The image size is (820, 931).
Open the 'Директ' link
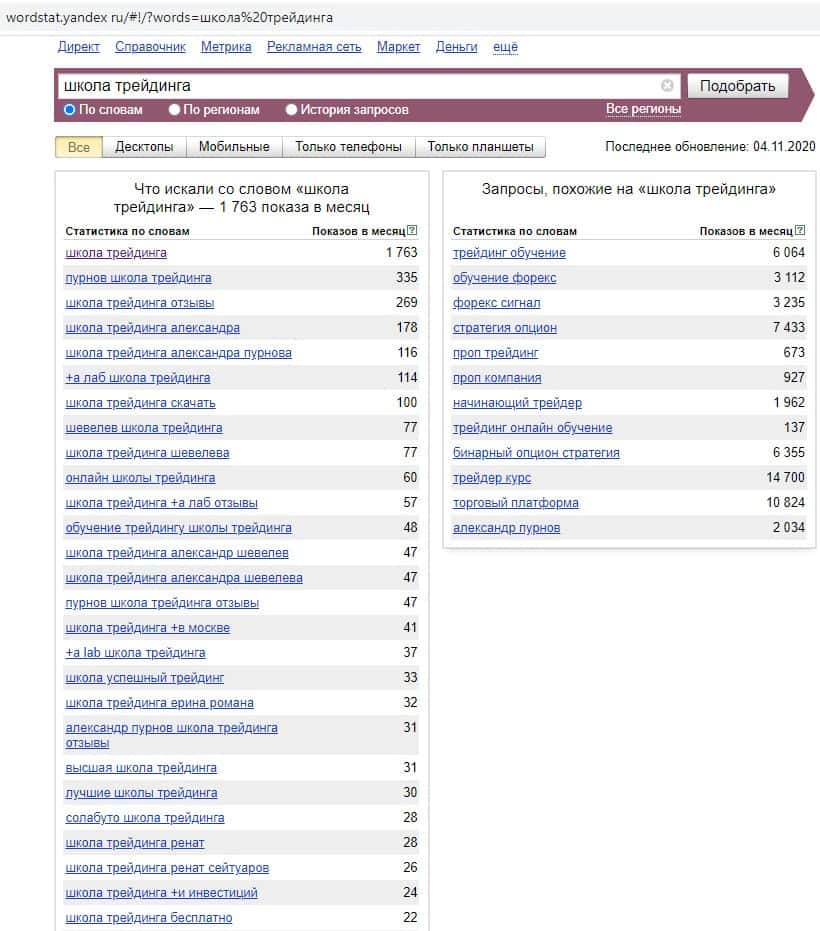[x=78, y=47]
